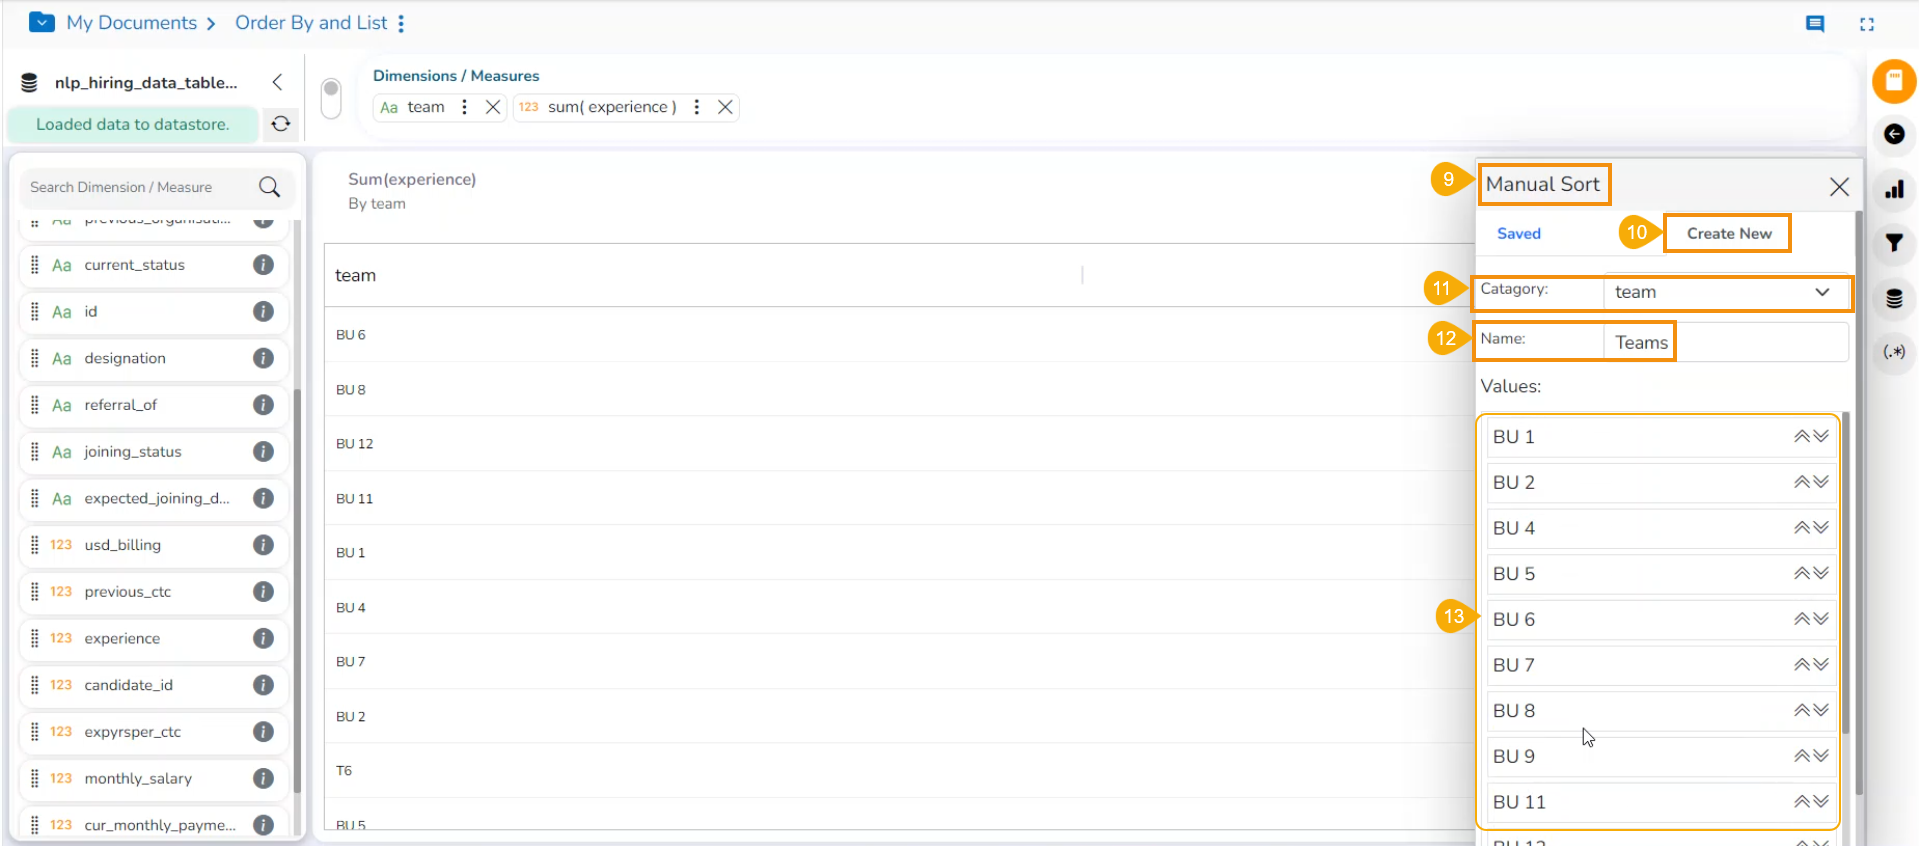Show info for joining_status field
1919x846 pixels.
tap(264, 452)
